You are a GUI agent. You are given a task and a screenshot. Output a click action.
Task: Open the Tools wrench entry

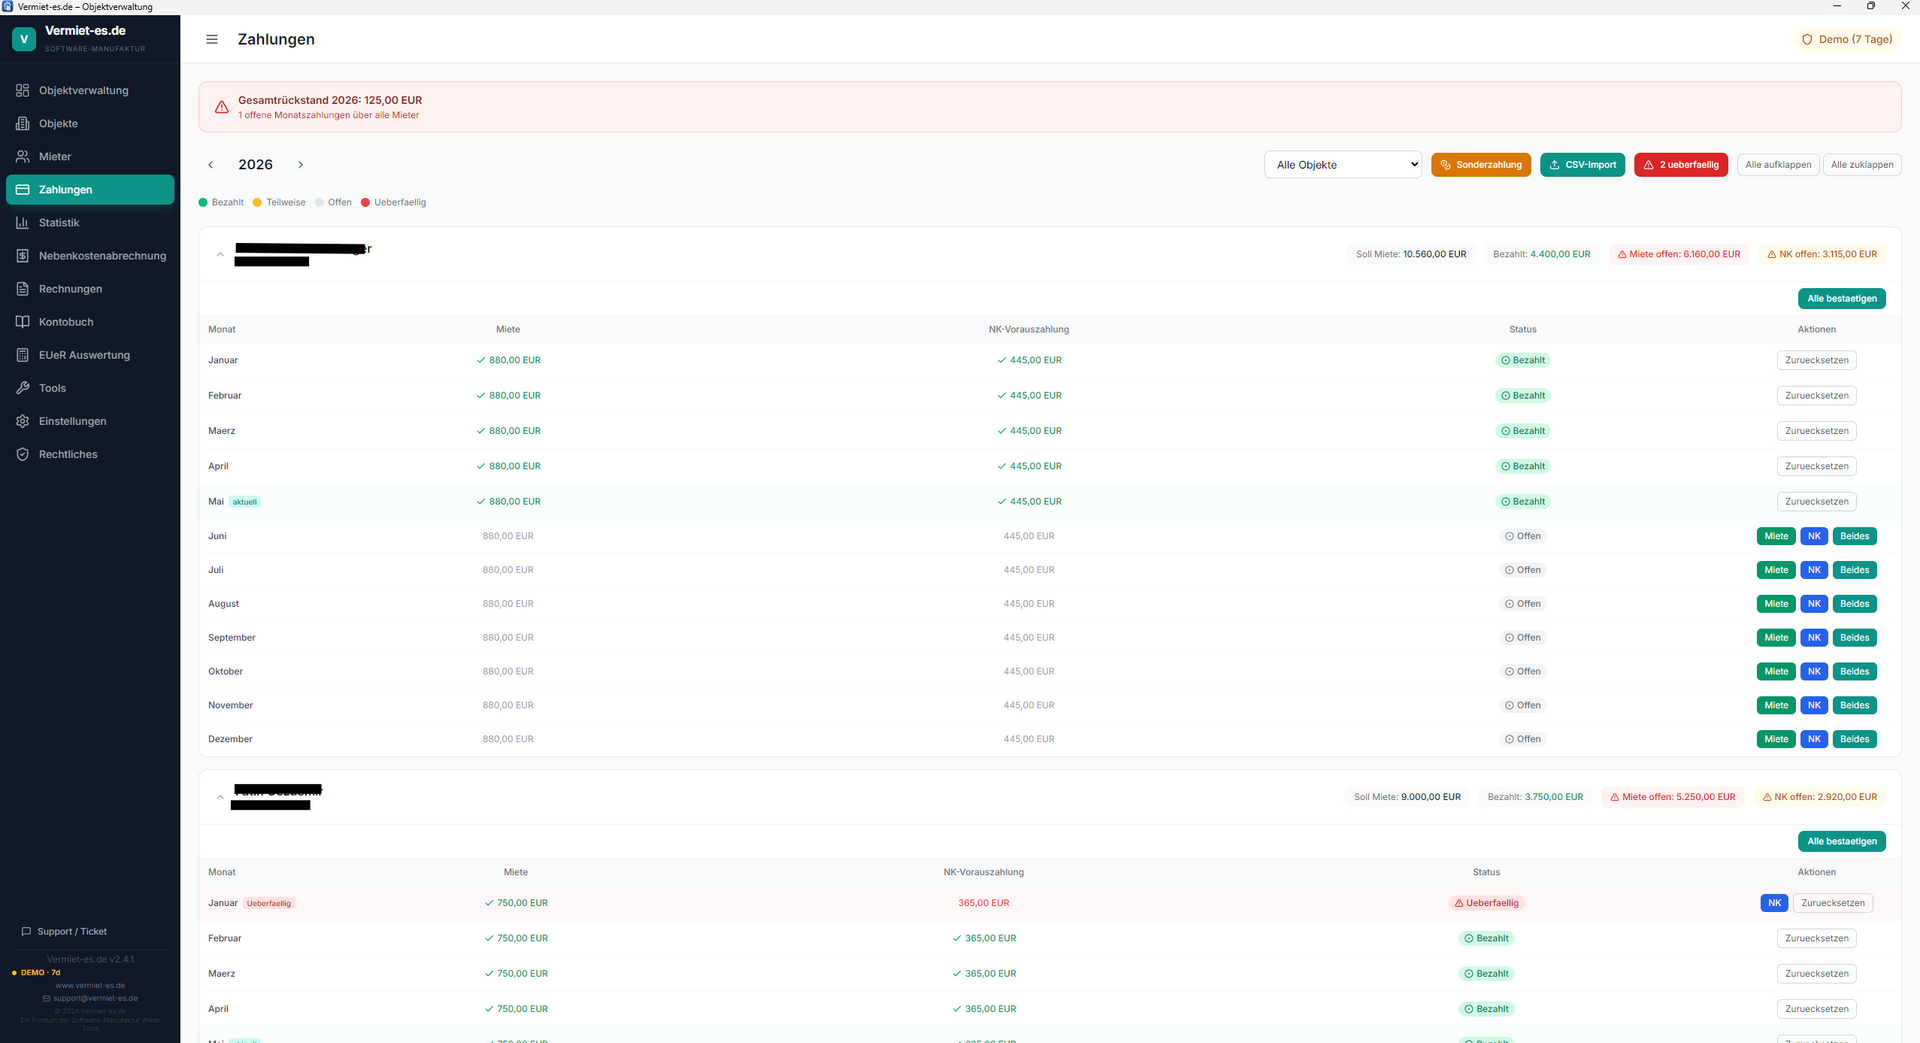(90, 388)
